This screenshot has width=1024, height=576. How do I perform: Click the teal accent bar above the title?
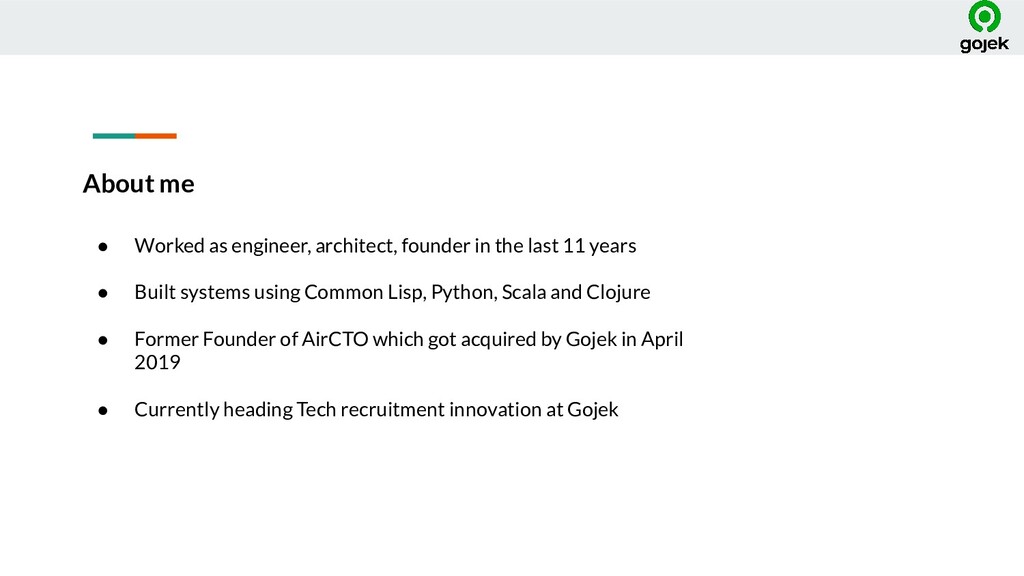pyautogui.click(x=114, y=136)
